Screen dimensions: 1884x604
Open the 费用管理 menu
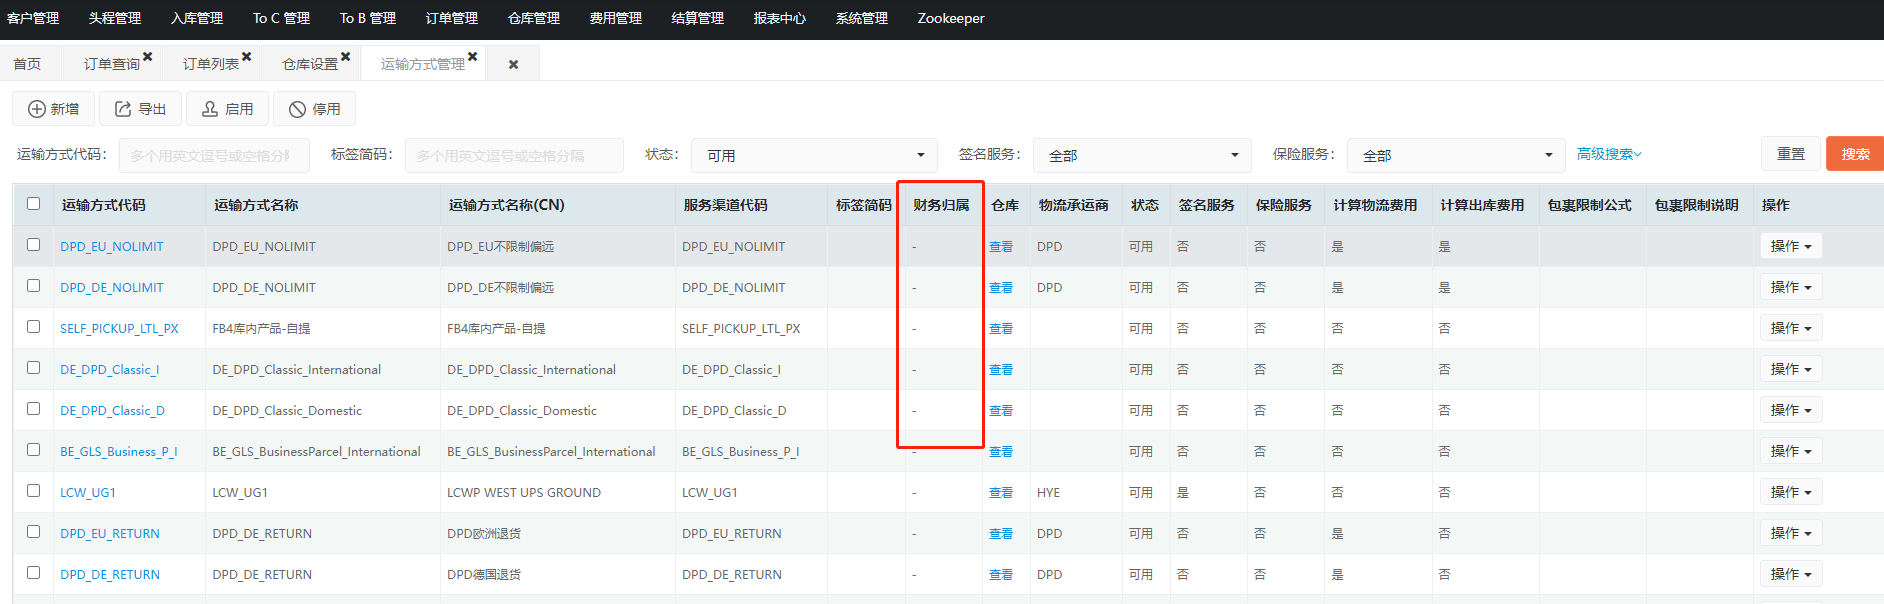pyautogui.click(x=616, y=18)
